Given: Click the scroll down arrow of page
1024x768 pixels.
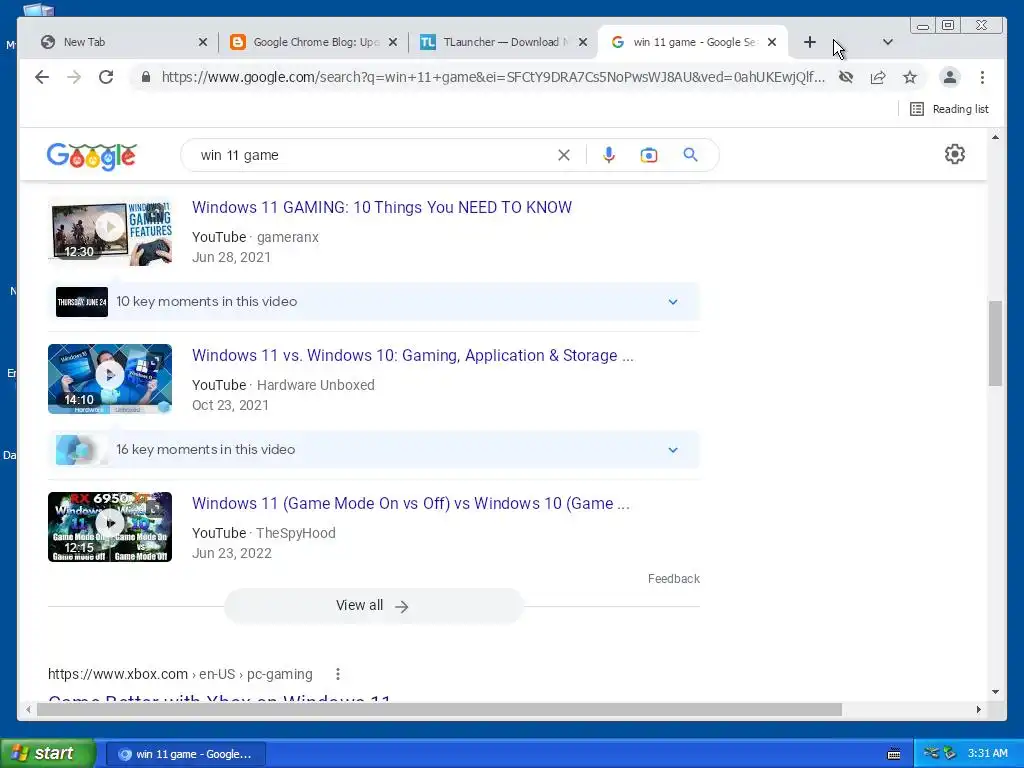Looking at the screenshot, I should 995,692.
